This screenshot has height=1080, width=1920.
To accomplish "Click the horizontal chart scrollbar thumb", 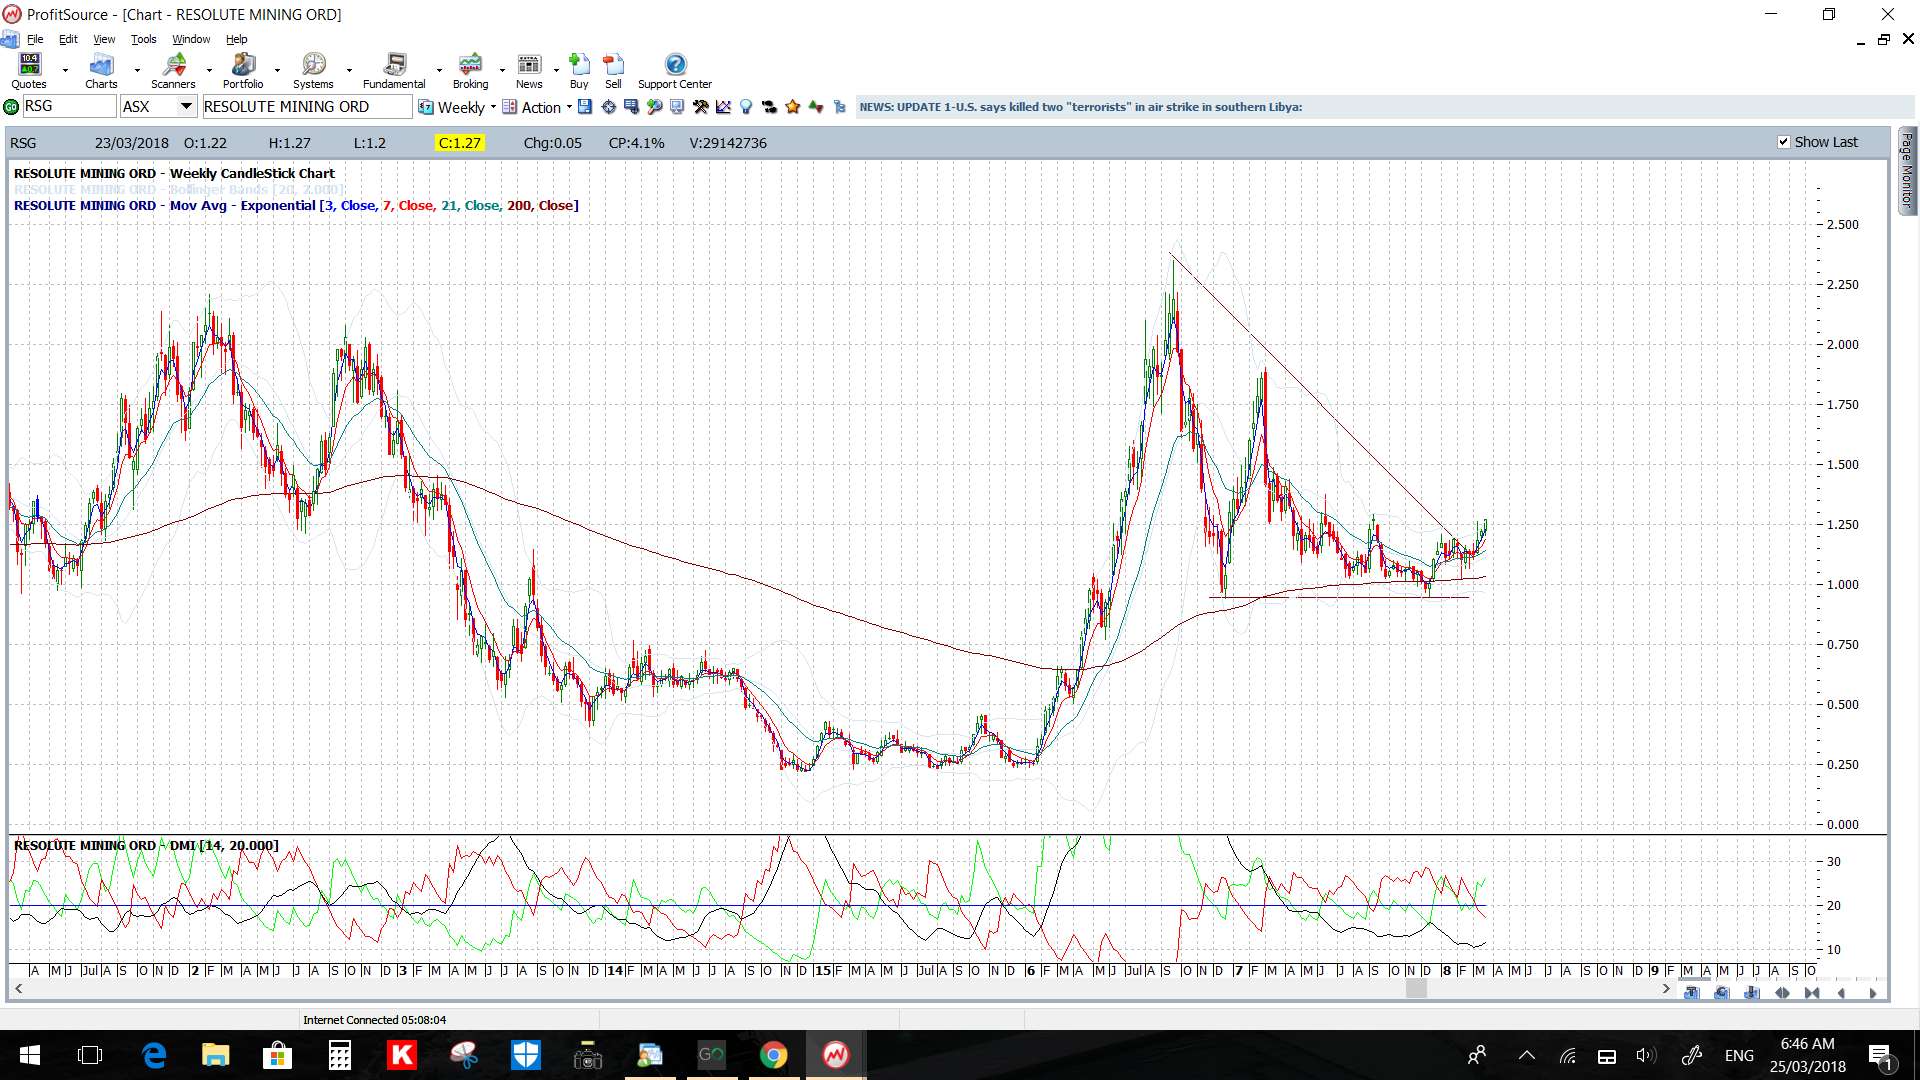I will pyautogui.click(x=1416, y=989).
